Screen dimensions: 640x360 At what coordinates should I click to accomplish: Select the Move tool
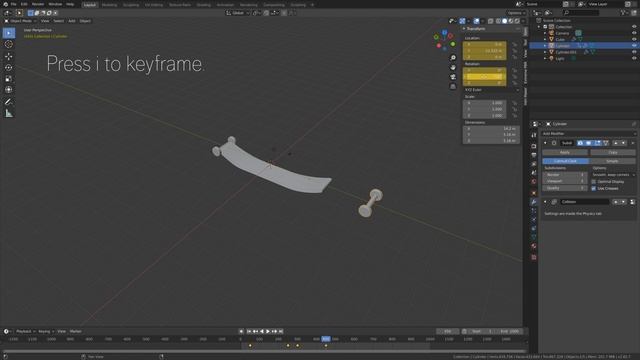(9, 56)
